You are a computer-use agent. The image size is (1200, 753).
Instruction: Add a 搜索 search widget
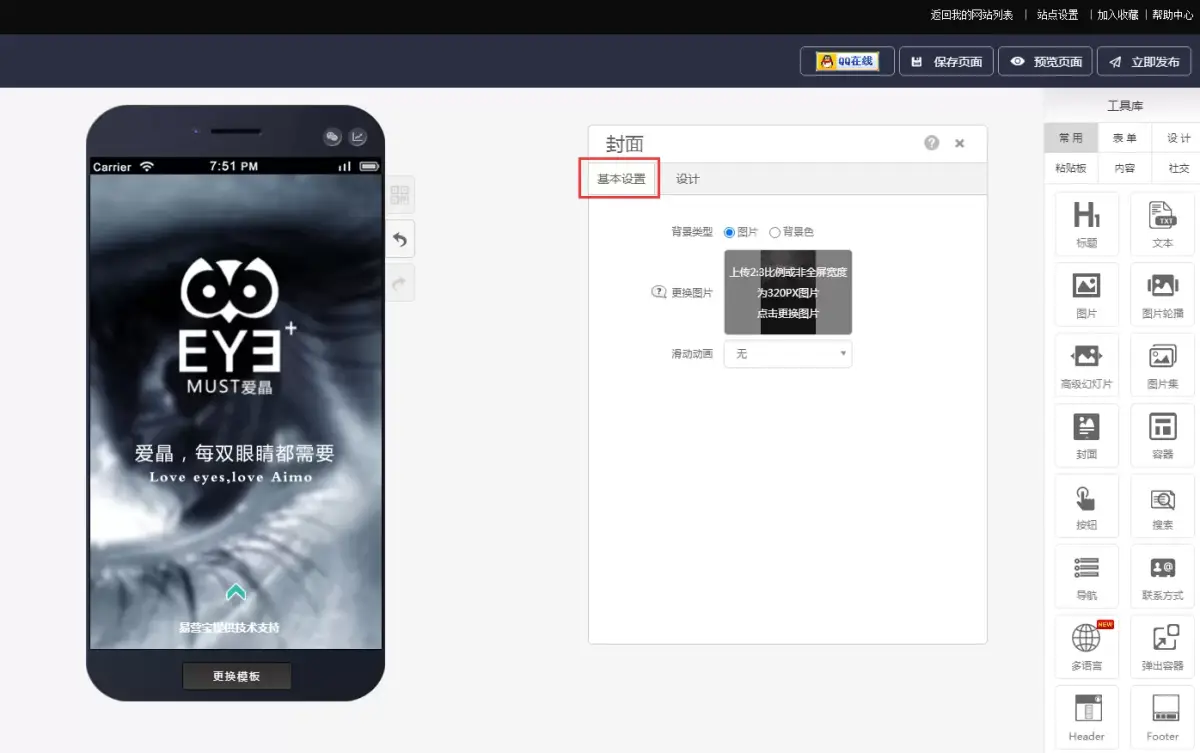[1162, 506]
